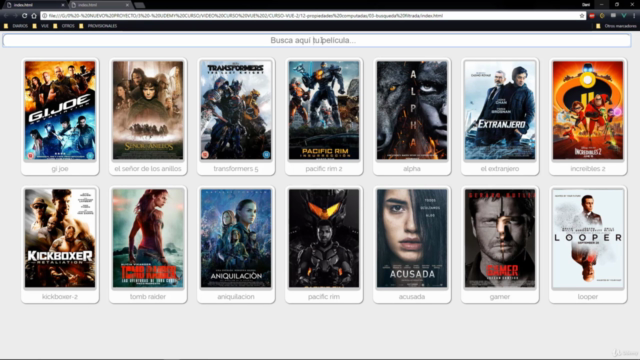
Task: Click the browser forward arrow
Action: 15,16
